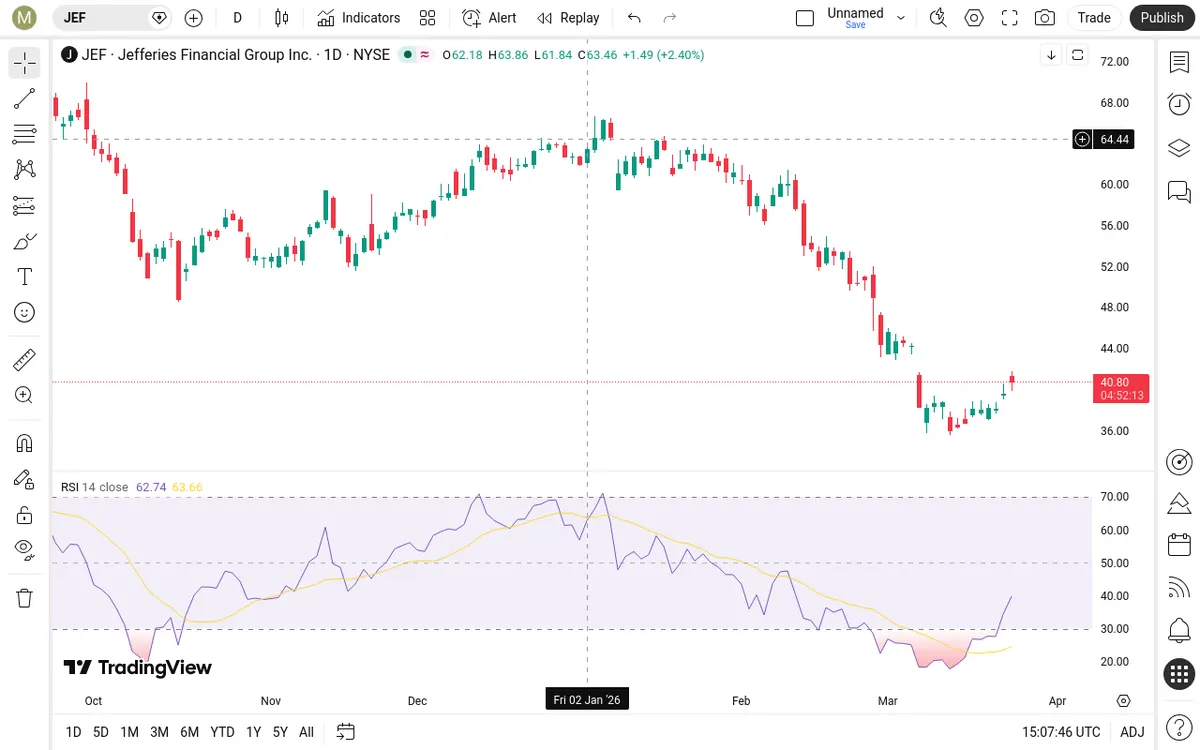Select the crosshair cursor tool
1200x750 pixels.
(x=25, y=63)
